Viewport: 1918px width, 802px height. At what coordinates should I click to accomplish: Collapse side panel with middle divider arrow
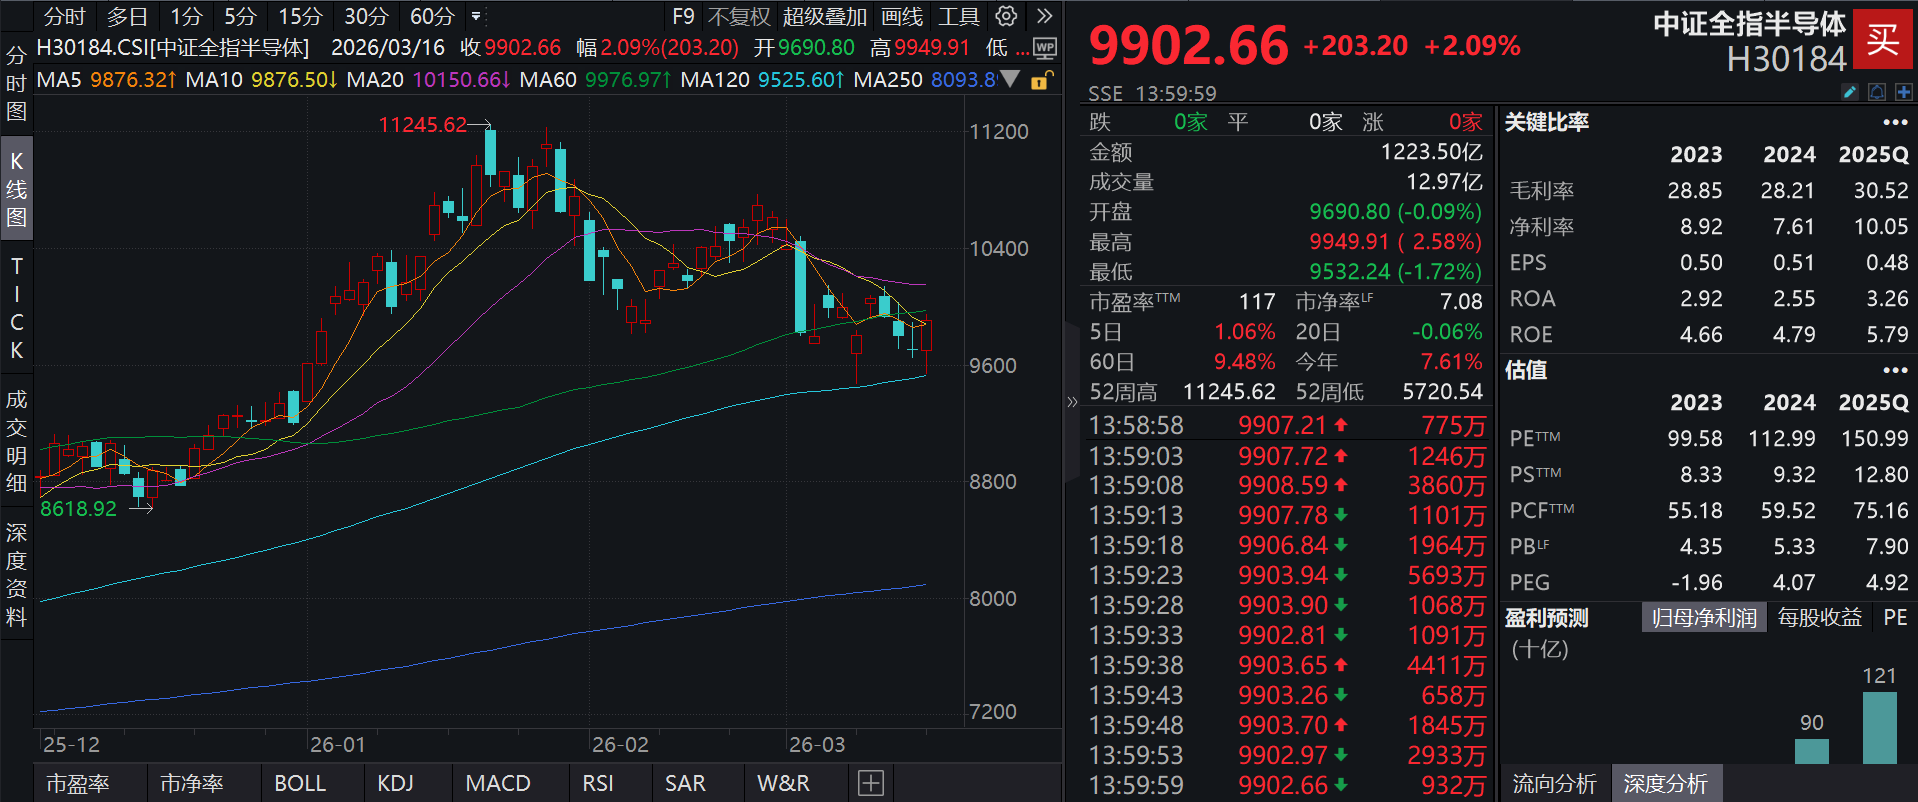point(1072,402)
